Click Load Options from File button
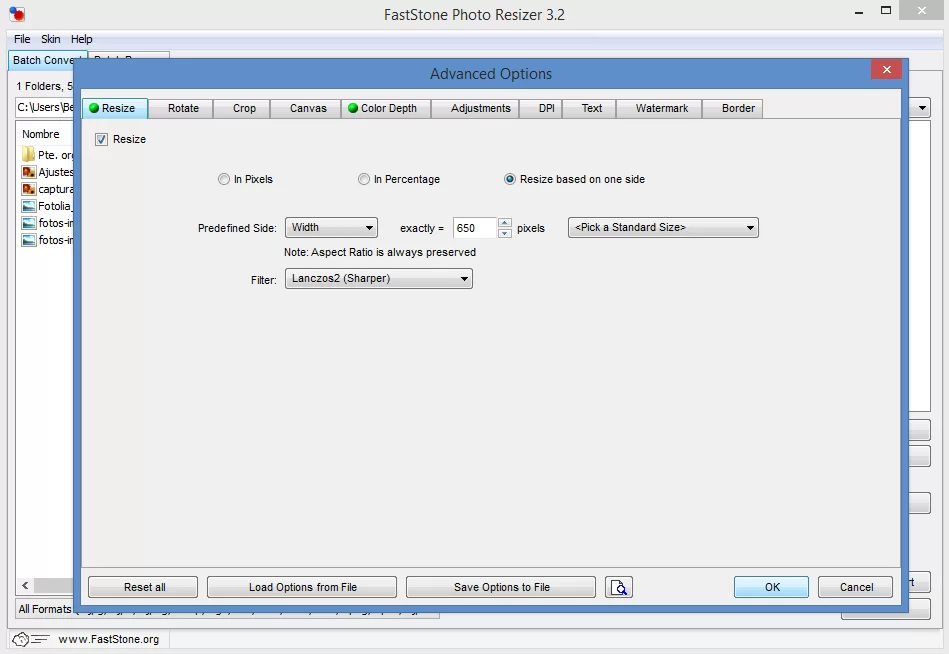 (302, 587)
